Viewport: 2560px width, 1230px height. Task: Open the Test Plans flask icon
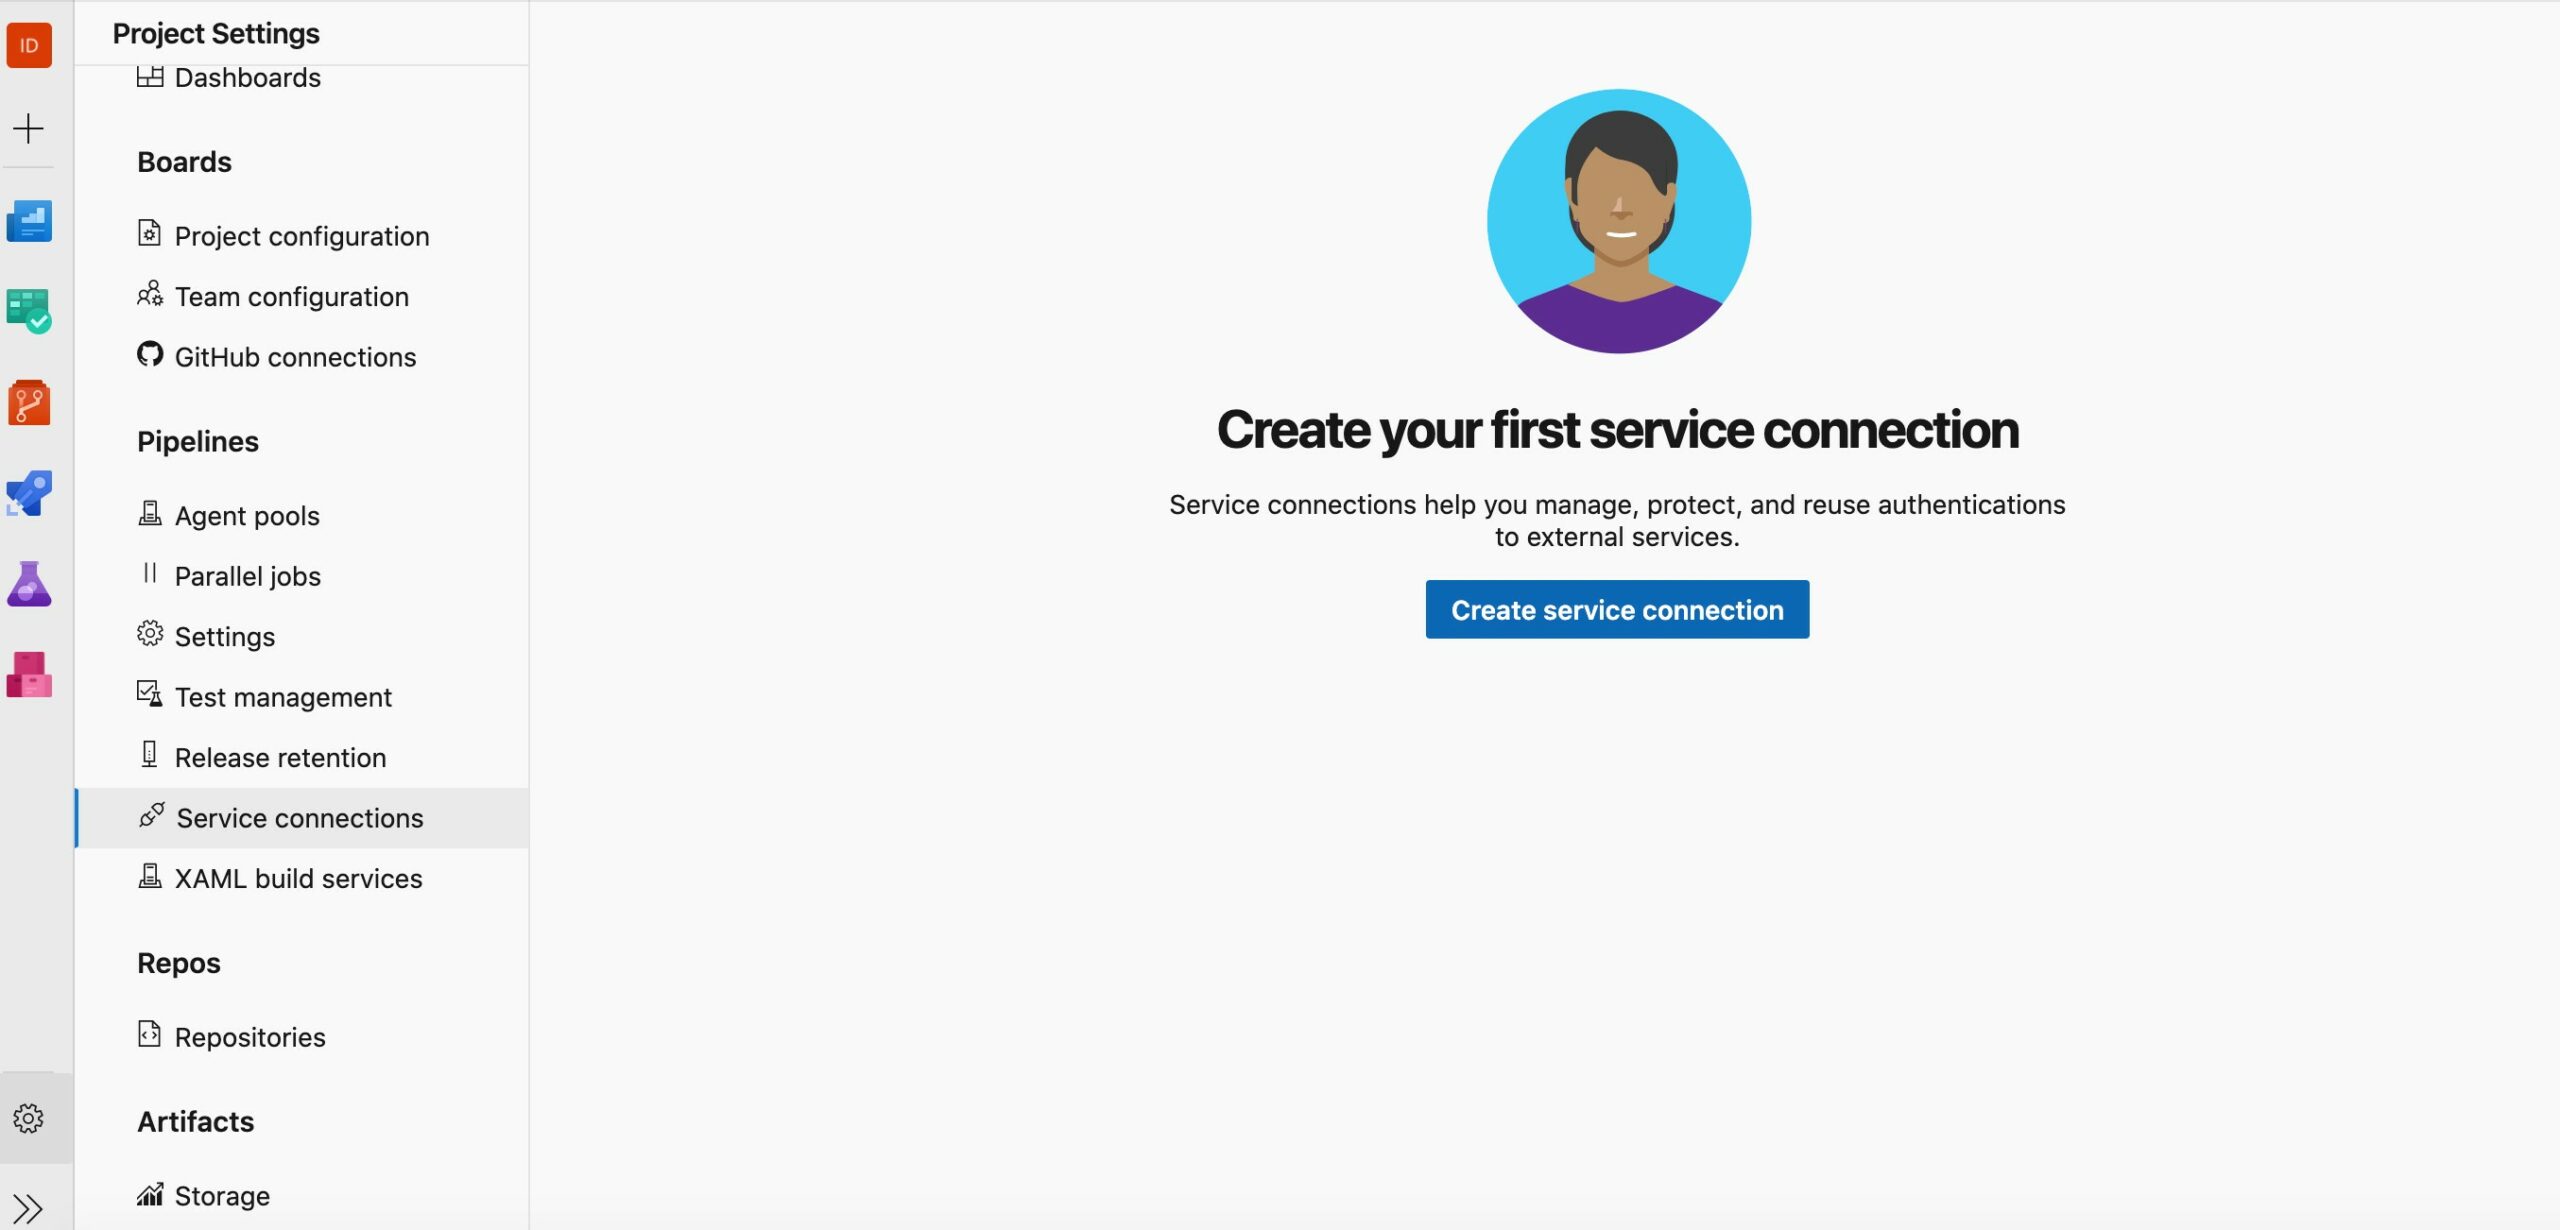pos(29,584)
